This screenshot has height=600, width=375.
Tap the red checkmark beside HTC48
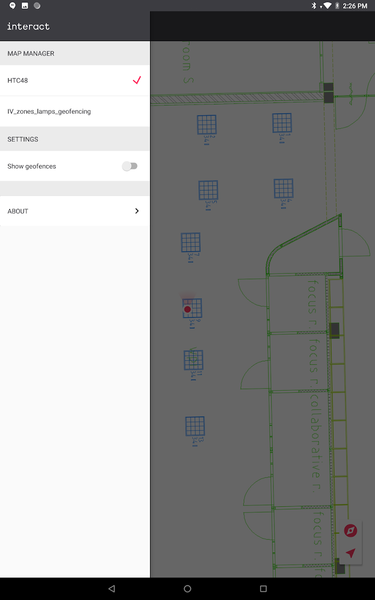[137, 80]
